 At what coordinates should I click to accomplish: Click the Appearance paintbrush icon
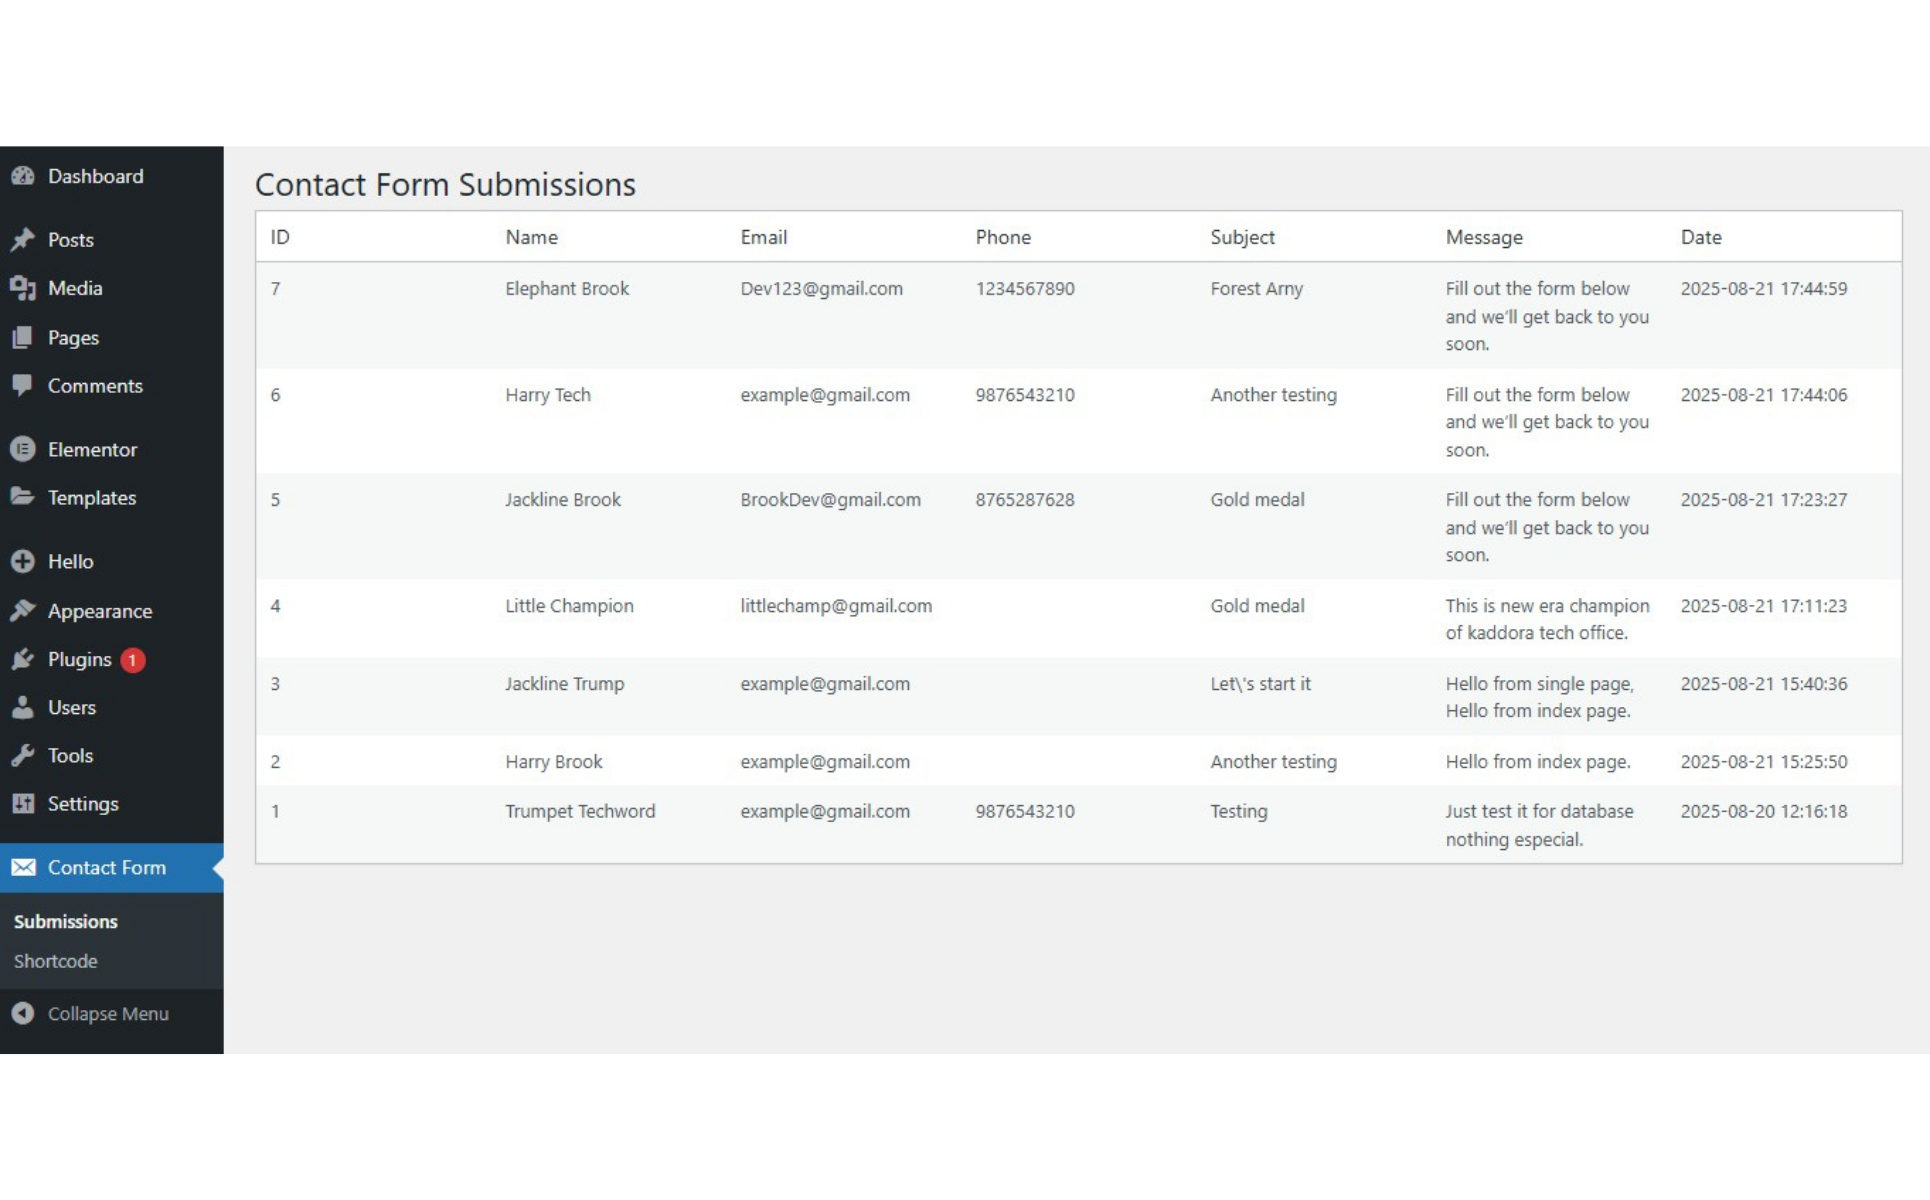[x=23, y=610]
